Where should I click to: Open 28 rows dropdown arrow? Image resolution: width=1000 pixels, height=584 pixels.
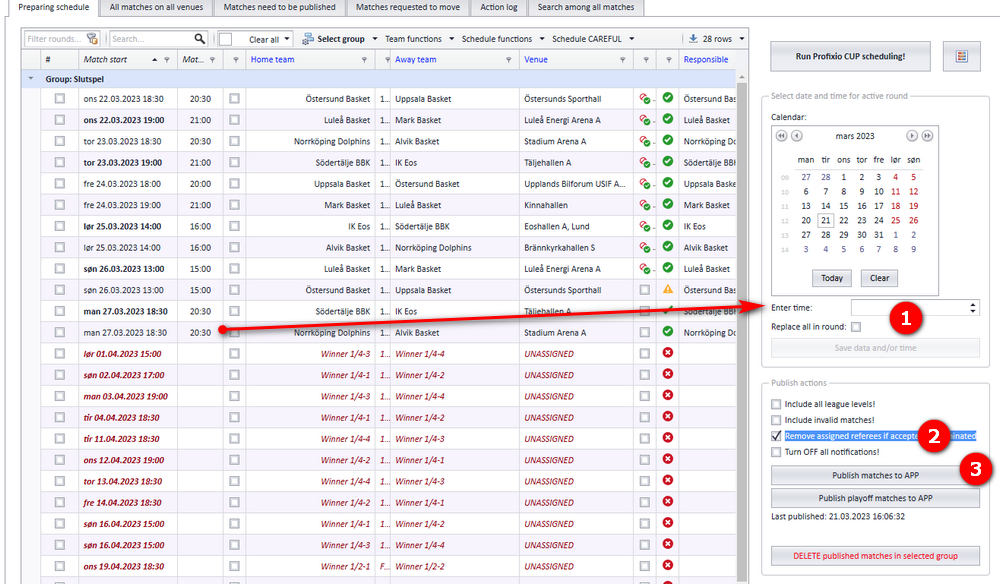point(742,39)
